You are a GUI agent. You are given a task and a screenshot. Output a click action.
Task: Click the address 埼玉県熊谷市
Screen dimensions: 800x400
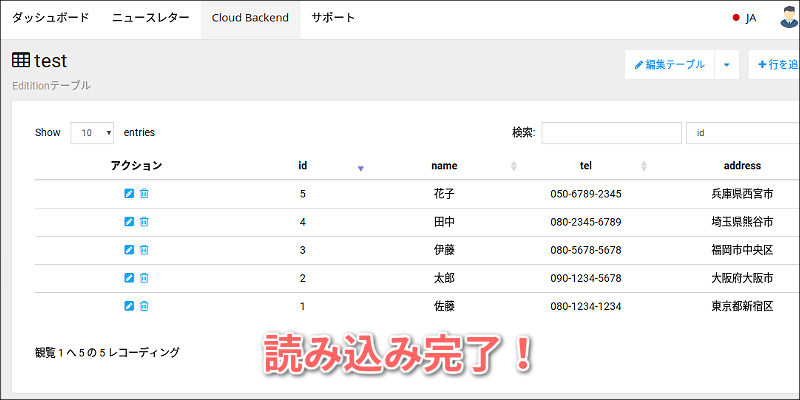click(x=742, y=222)
